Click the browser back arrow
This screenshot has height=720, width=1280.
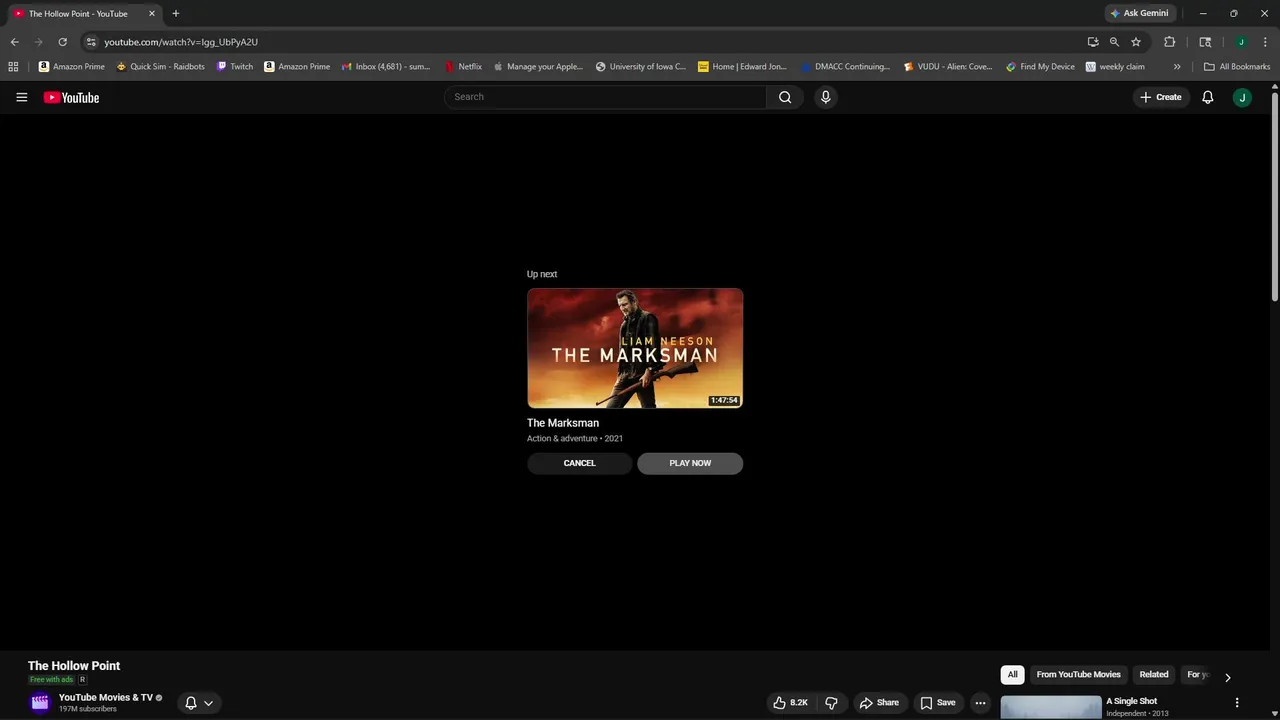[x=14, y=42]
